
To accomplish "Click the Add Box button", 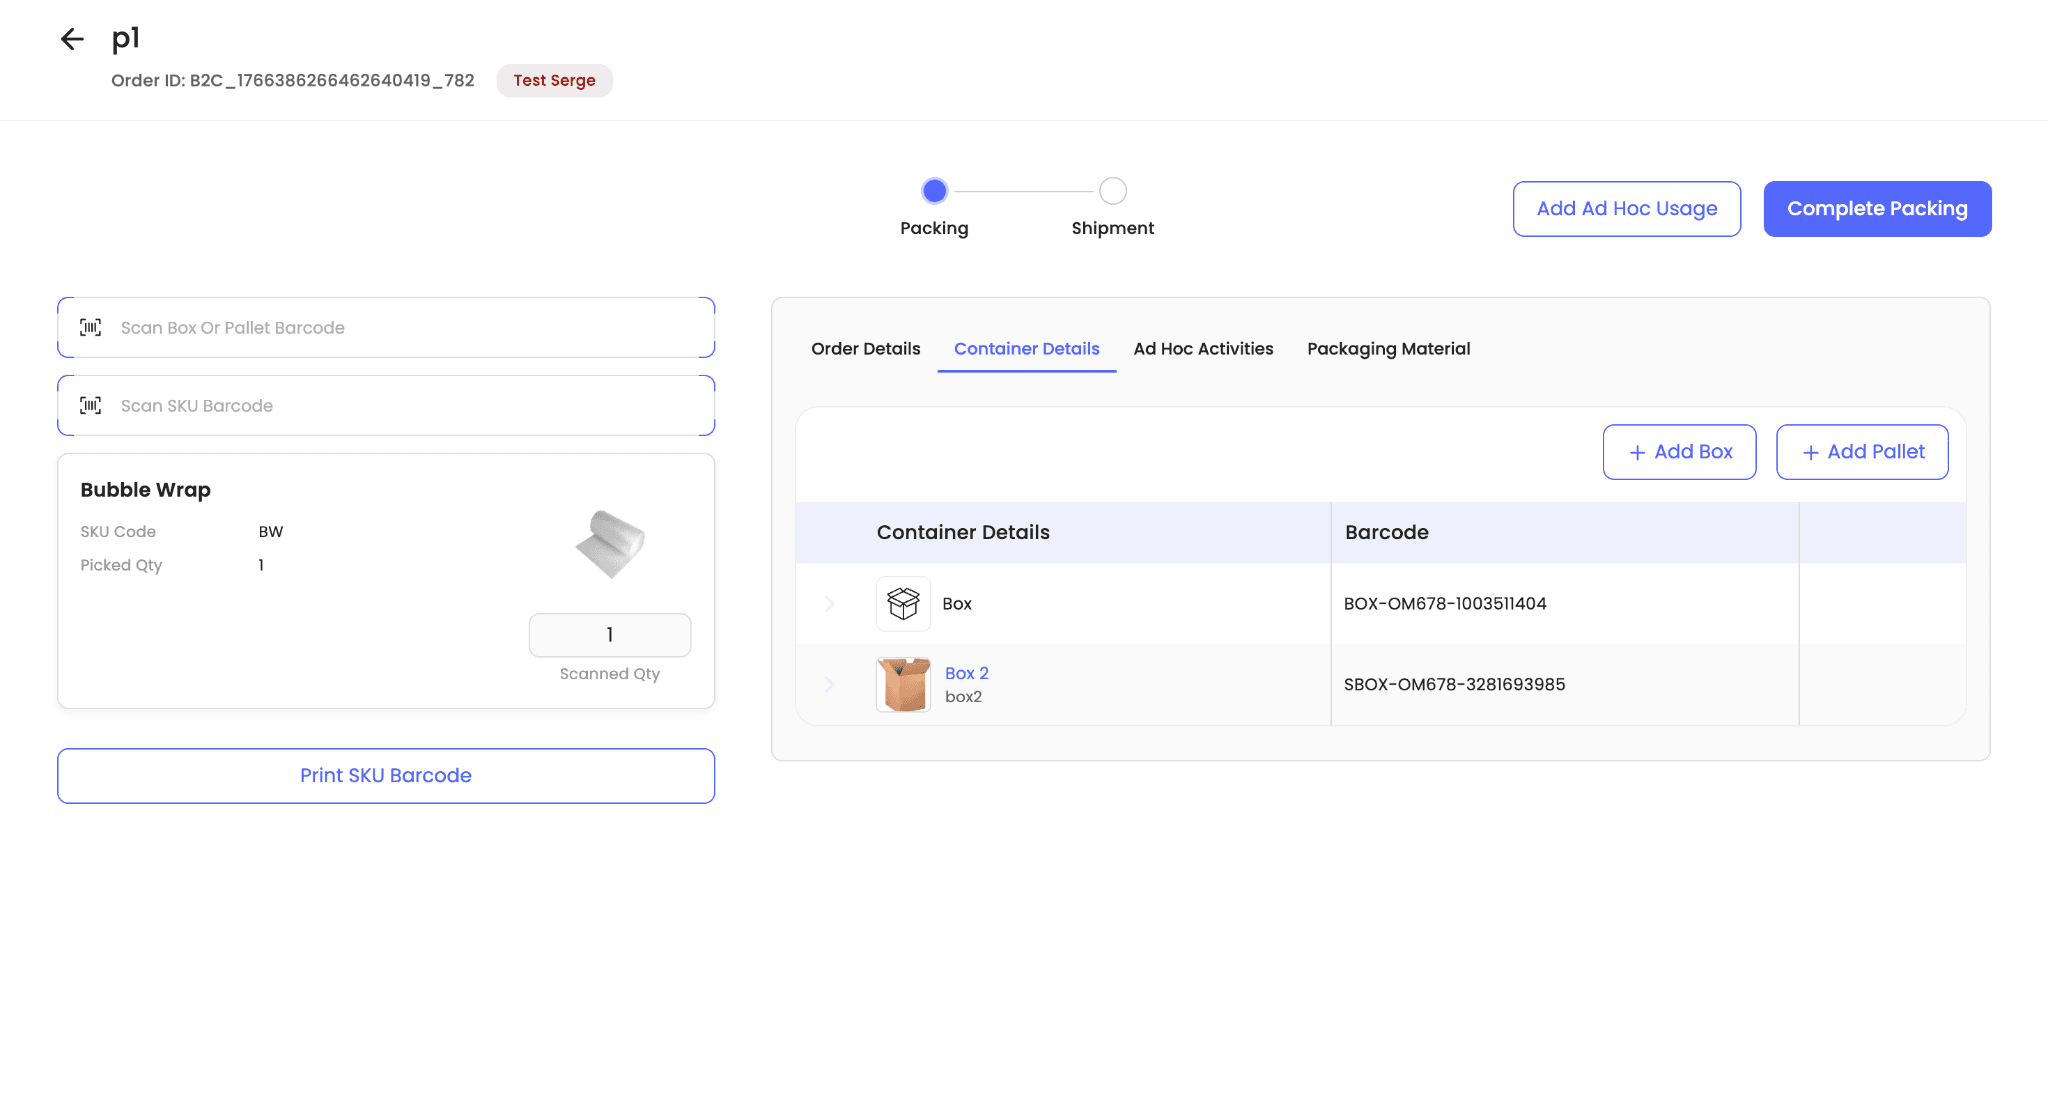I will 1679,452.
